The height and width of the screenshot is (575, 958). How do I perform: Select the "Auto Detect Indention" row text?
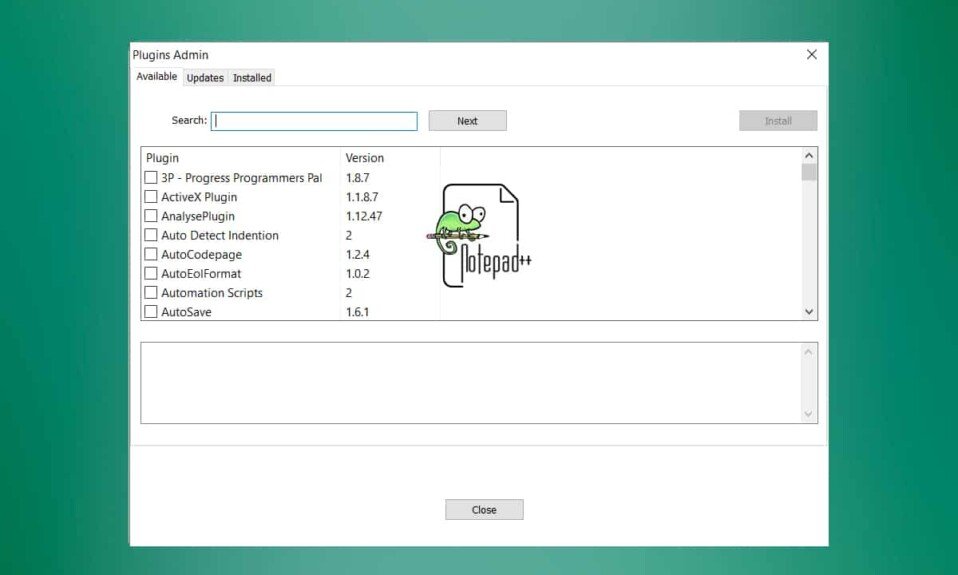pyautogui.click(x=219, y=235)
